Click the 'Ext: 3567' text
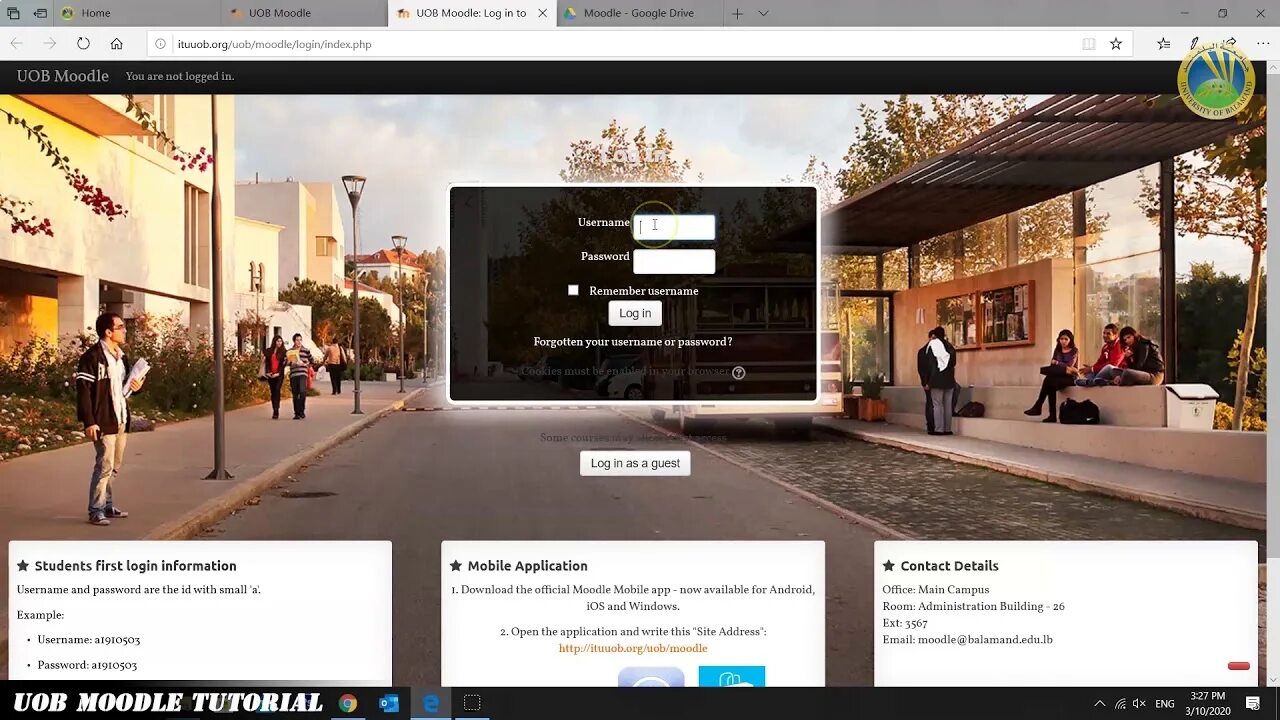 pos(905,623)
